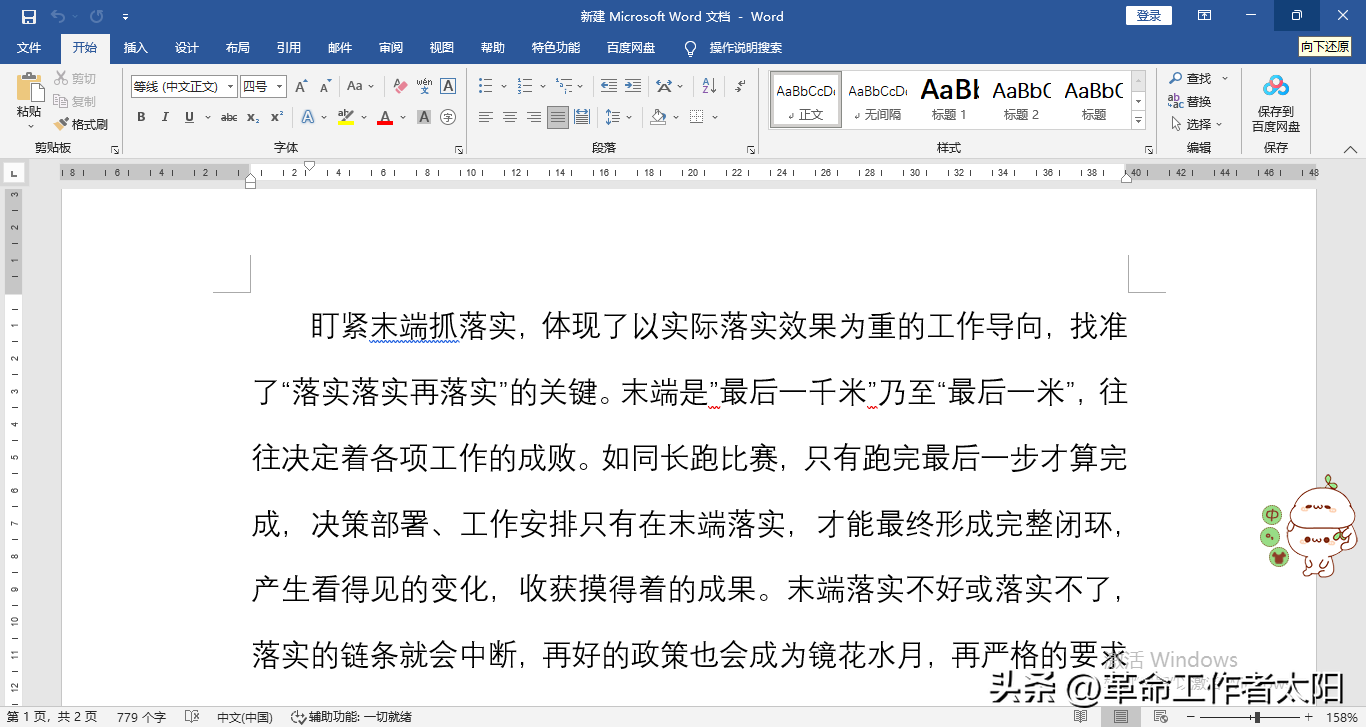Open the language setting 中文(中国) in status bar
1366x727 pixels.
click(245, 717)
